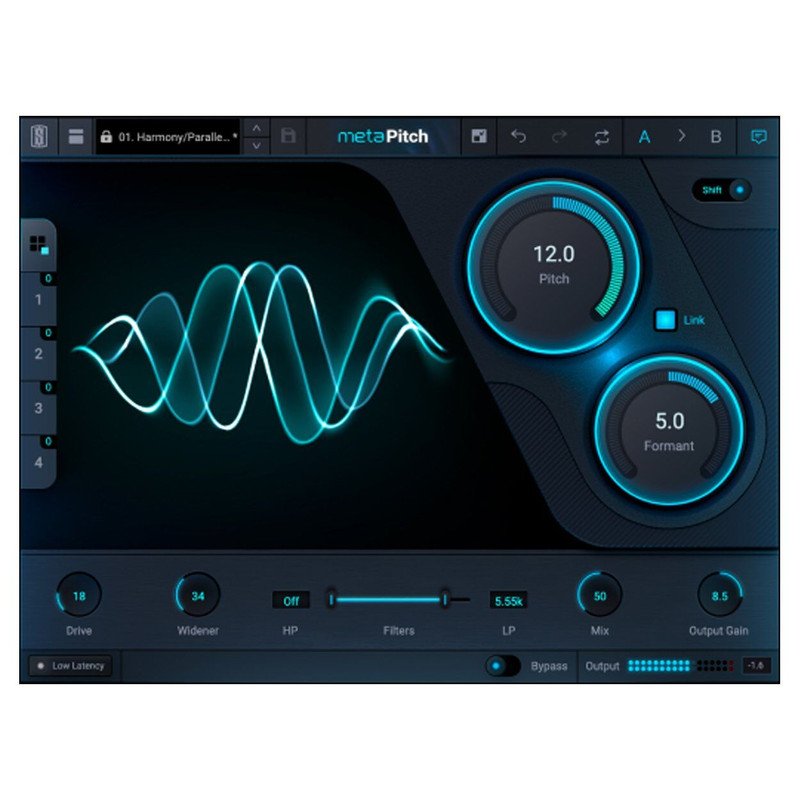
Task: Click the large Pitch knob
Action: click(x=554, y=266)
